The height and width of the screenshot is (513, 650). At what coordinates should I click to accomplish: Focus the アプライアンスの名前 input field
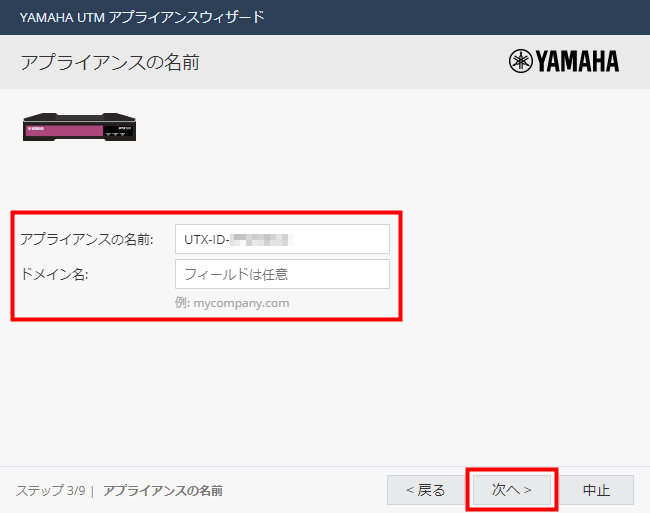pyautogui.click(x=281, y=239)
